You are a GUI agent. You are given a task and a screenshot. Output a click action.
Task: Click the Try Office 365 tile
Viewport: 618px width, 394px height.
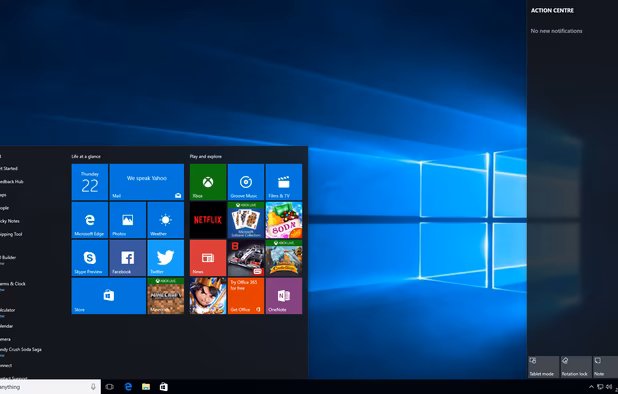pos(246,296)
